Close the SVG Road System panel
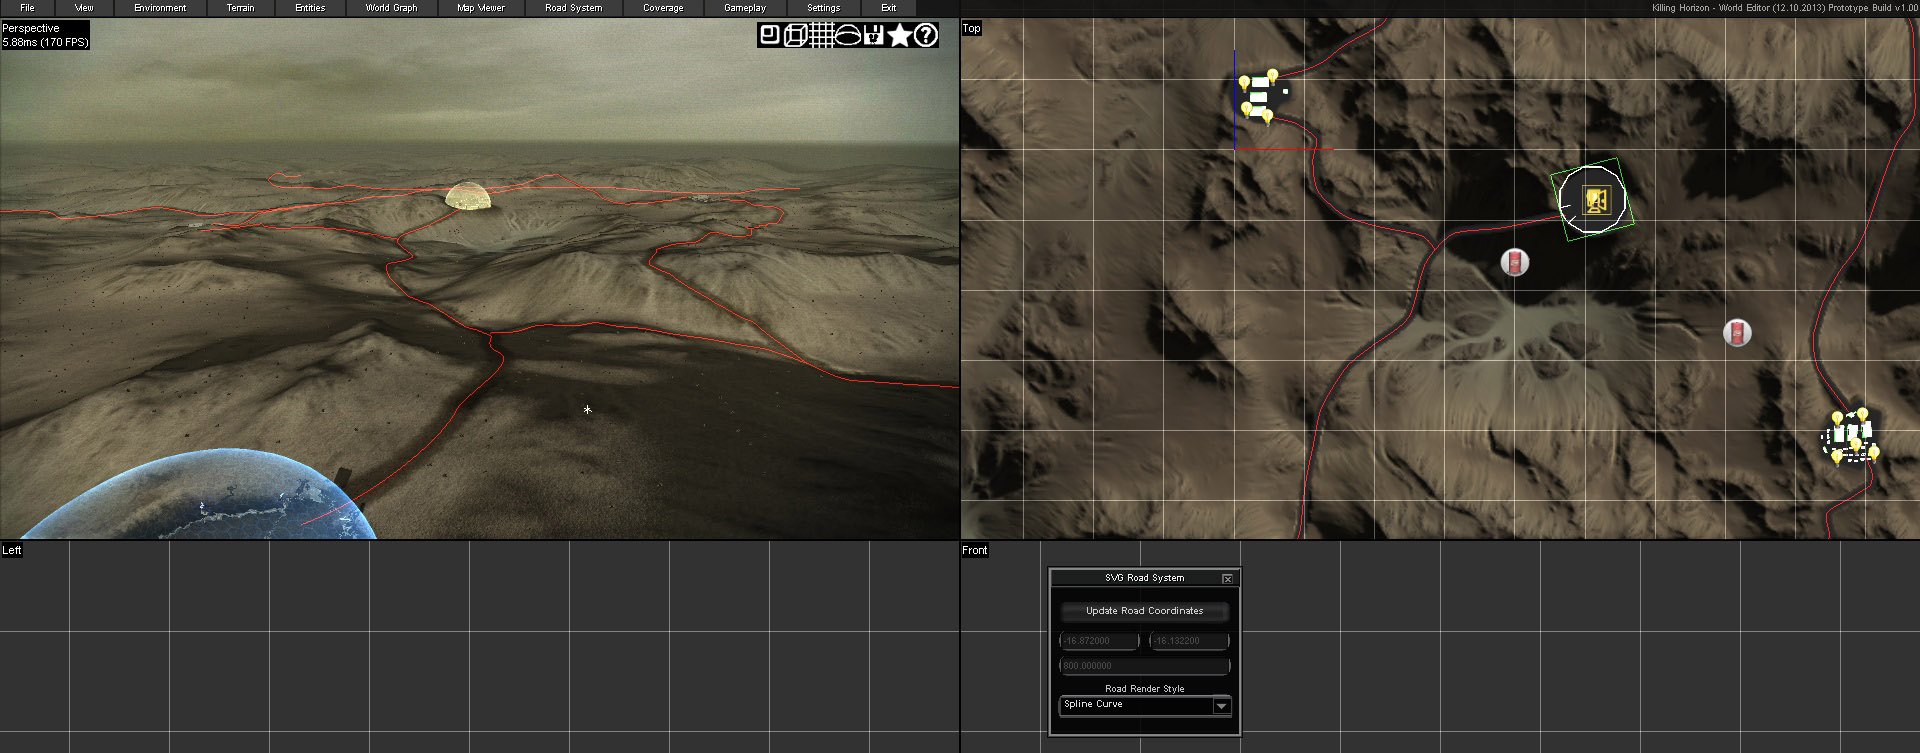 pyautogui.click(x=1228, y=579)
